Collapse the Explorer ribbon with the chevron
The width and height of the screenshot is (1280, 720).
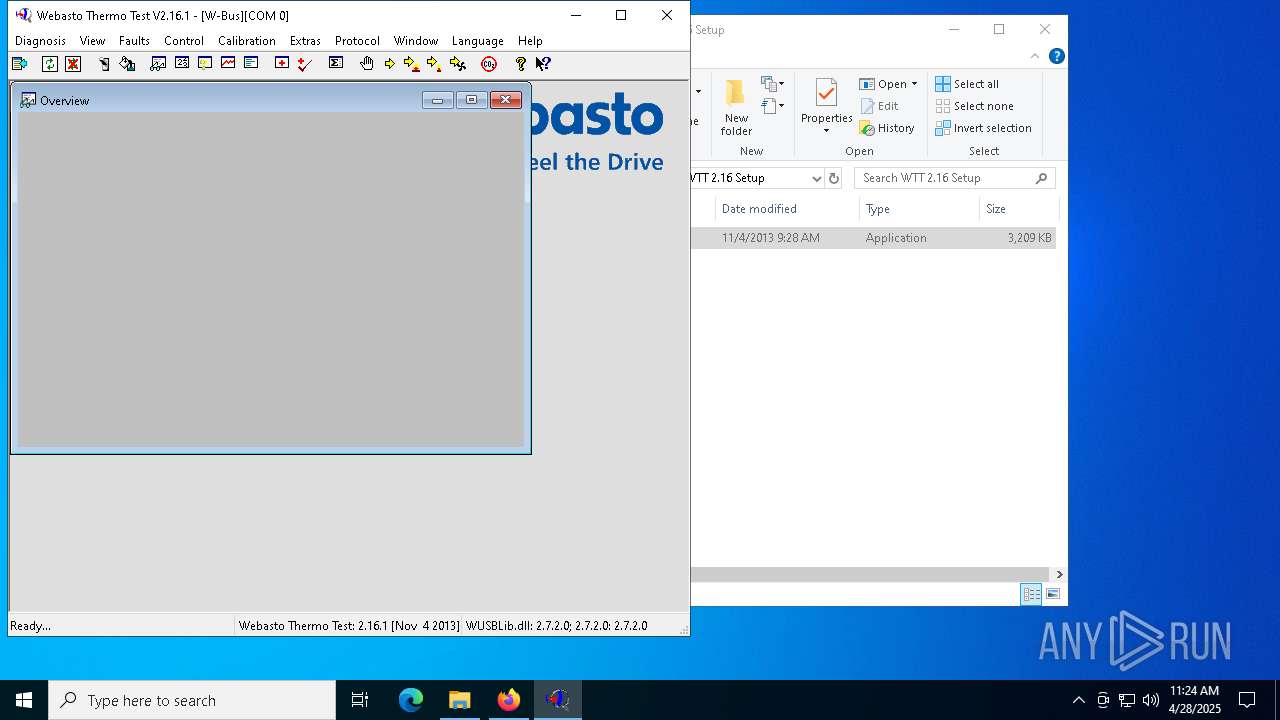click(1035, 56)
